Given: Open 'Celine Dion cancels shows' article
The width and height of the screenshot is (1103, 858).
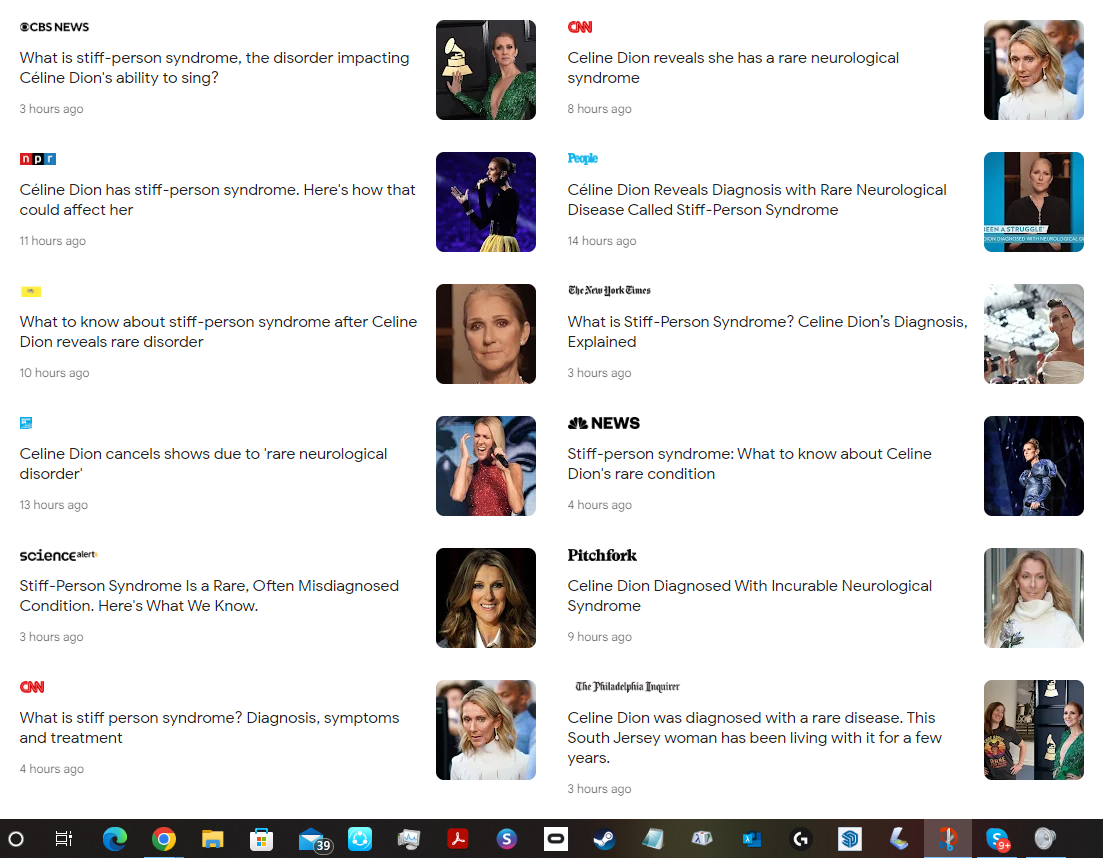Looking at the screenshot, I should (203, 463).
